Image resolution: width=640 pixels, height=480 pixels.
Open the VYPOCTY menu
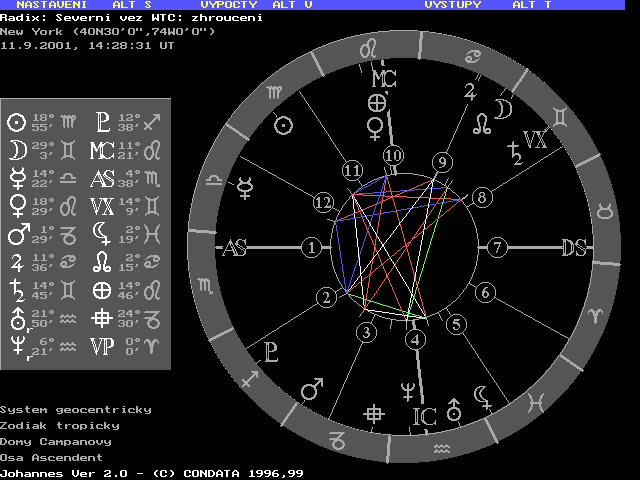pyautogui.click(x=229, y=5)
